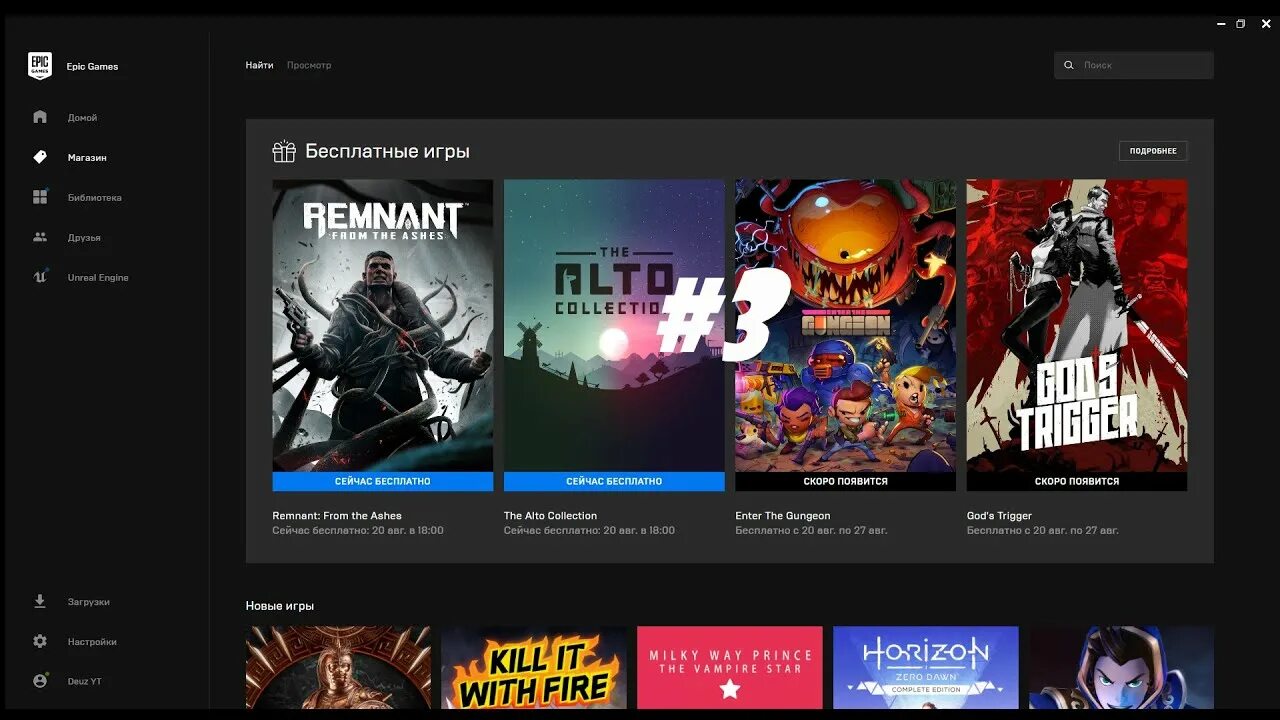This screenshot has height=720, width=1280.
Task: Click Alto Collection's Сейчас бесплатно date text
Action: pos(589,531)
